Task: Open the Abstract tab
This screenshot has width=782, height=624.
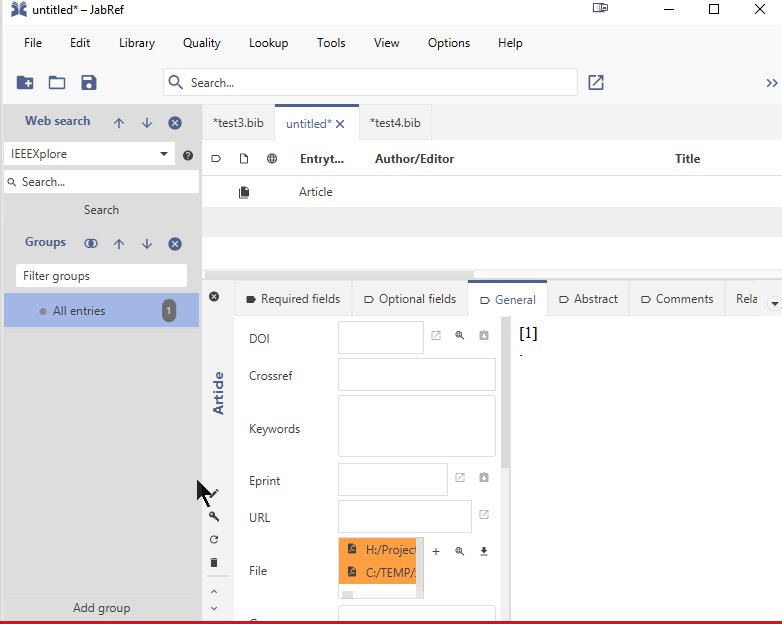Action: (588, 299)
